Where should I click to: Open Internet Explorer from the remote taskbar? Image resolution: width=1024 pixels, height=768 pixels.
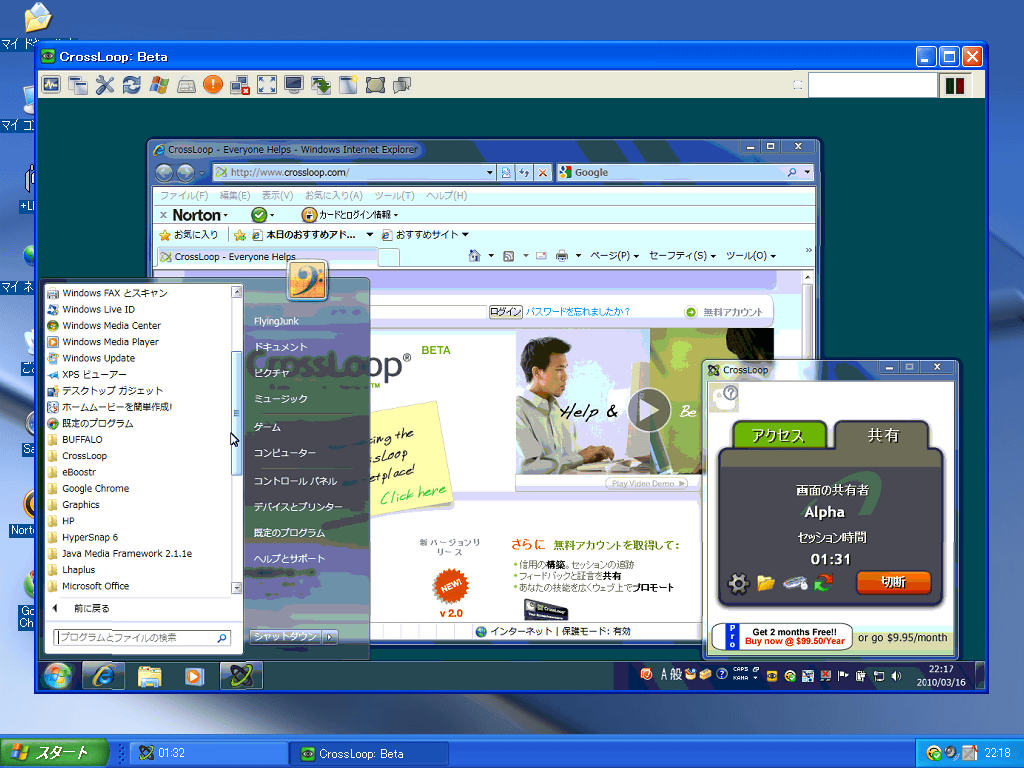point(103,676)
